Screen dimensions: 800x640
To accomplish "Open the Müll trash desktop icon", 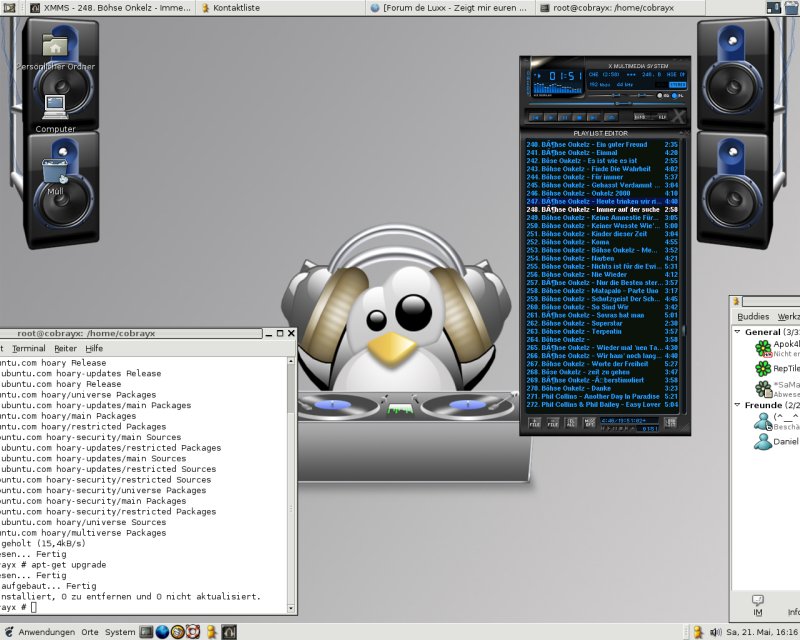I will click(x=55, y=177).
